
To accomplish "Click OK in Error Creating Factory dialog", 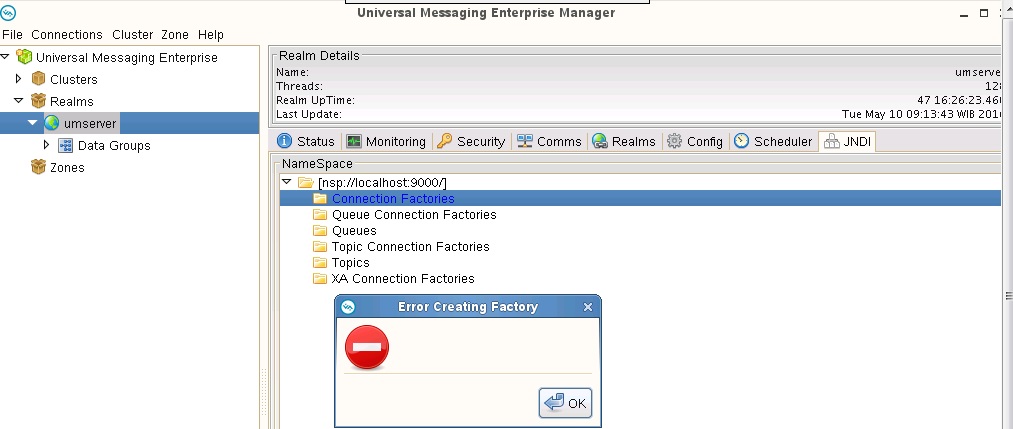I will 565,403.
